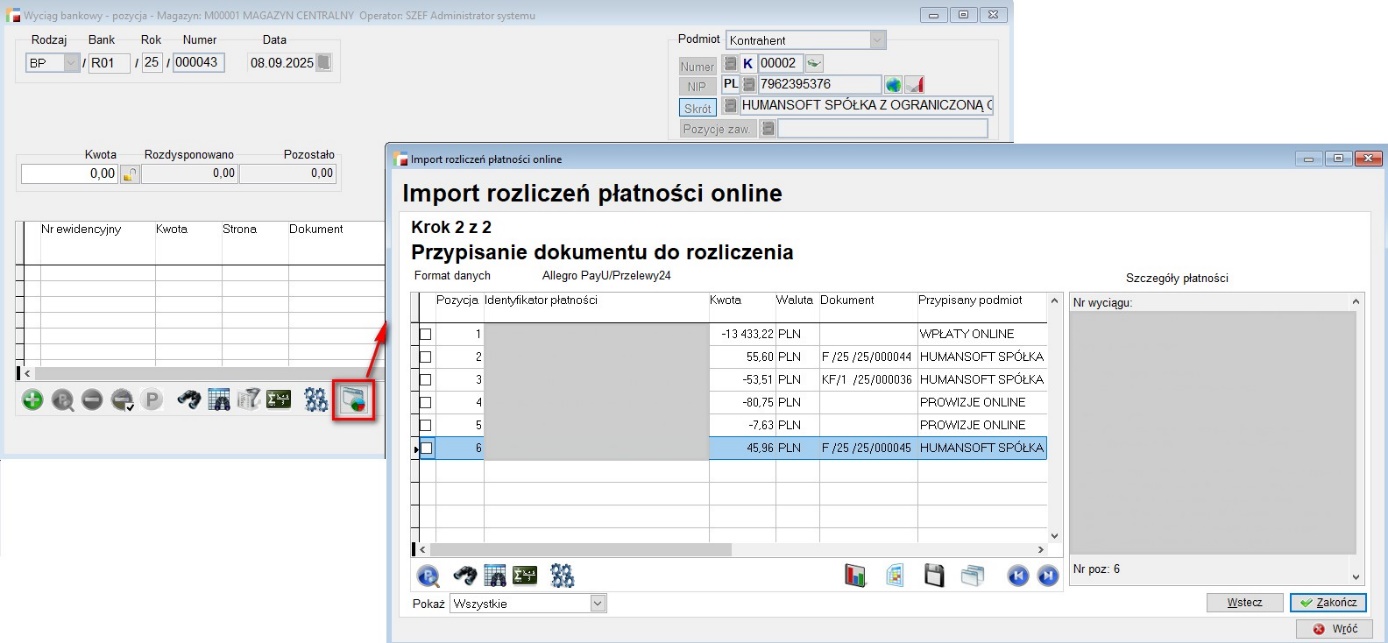The image size is (1388, 643).
Task: Click the globe icon next to NIP field
Action: pyautogui.click(x=893, y=85)
